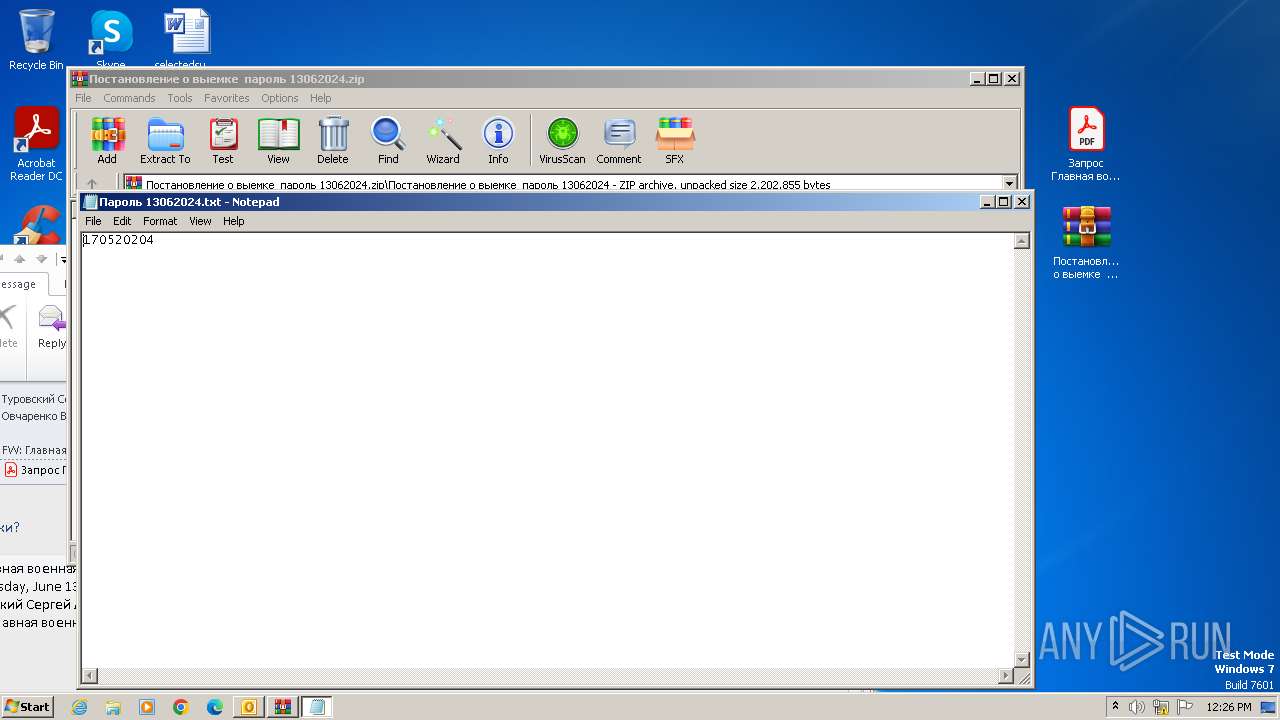This screenshot has width=1280, height=720.
Task: Open Windows Media Player from taskbar
Action: point(147,707)
